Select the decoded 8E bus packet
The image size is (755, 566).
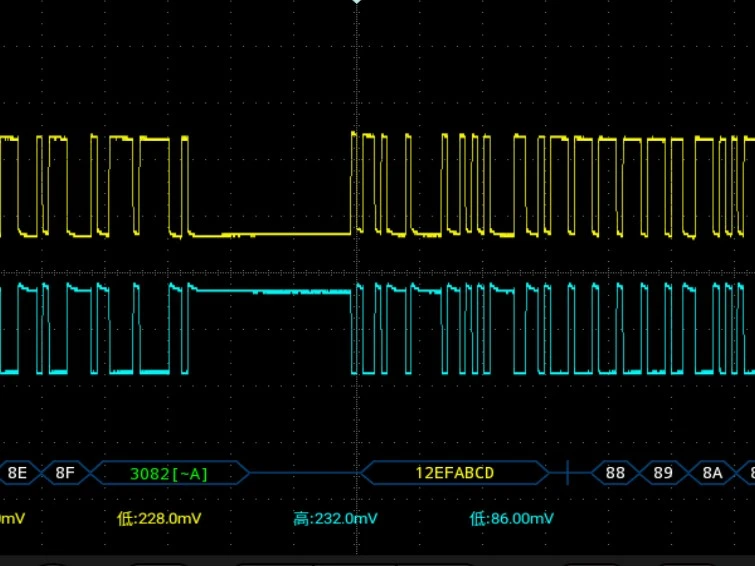(19, 473)
